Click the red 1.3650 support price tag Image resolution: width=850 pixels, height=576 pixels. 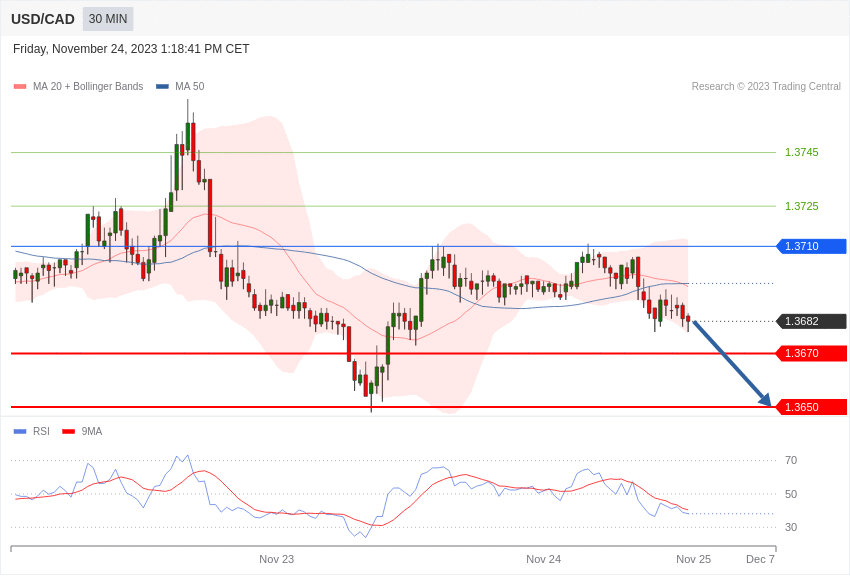812,407
